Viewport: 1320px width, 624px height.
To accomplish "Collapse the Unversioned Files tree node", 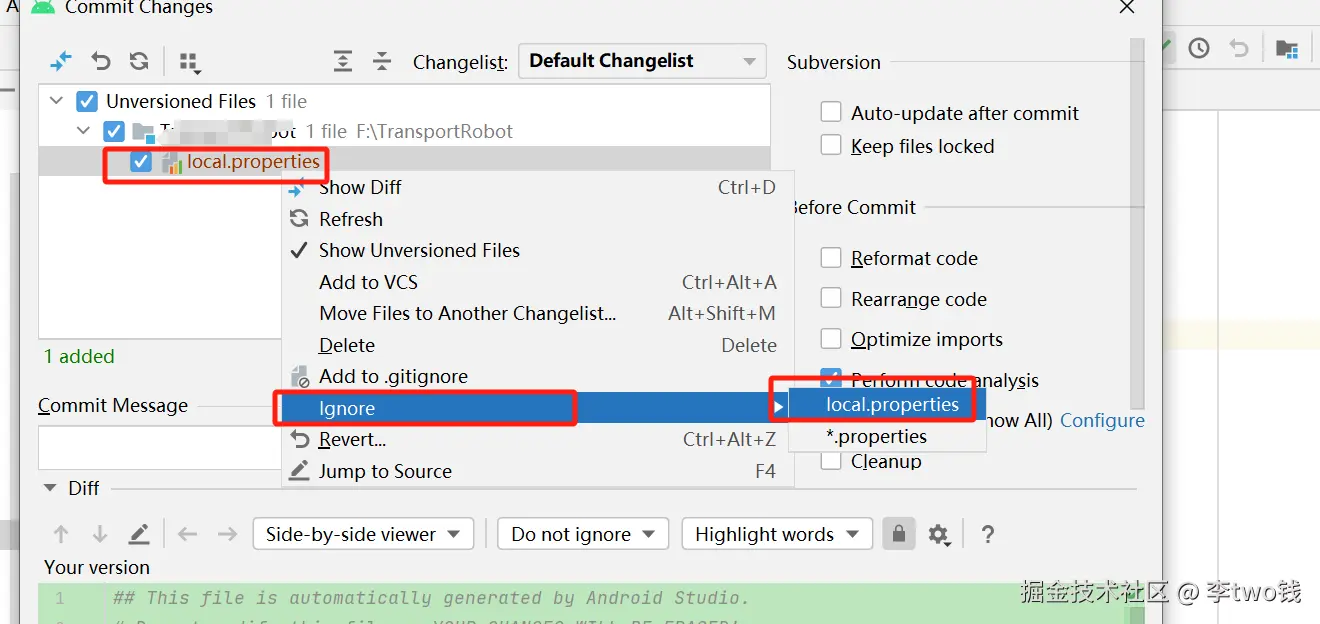I will coord(57,101).
